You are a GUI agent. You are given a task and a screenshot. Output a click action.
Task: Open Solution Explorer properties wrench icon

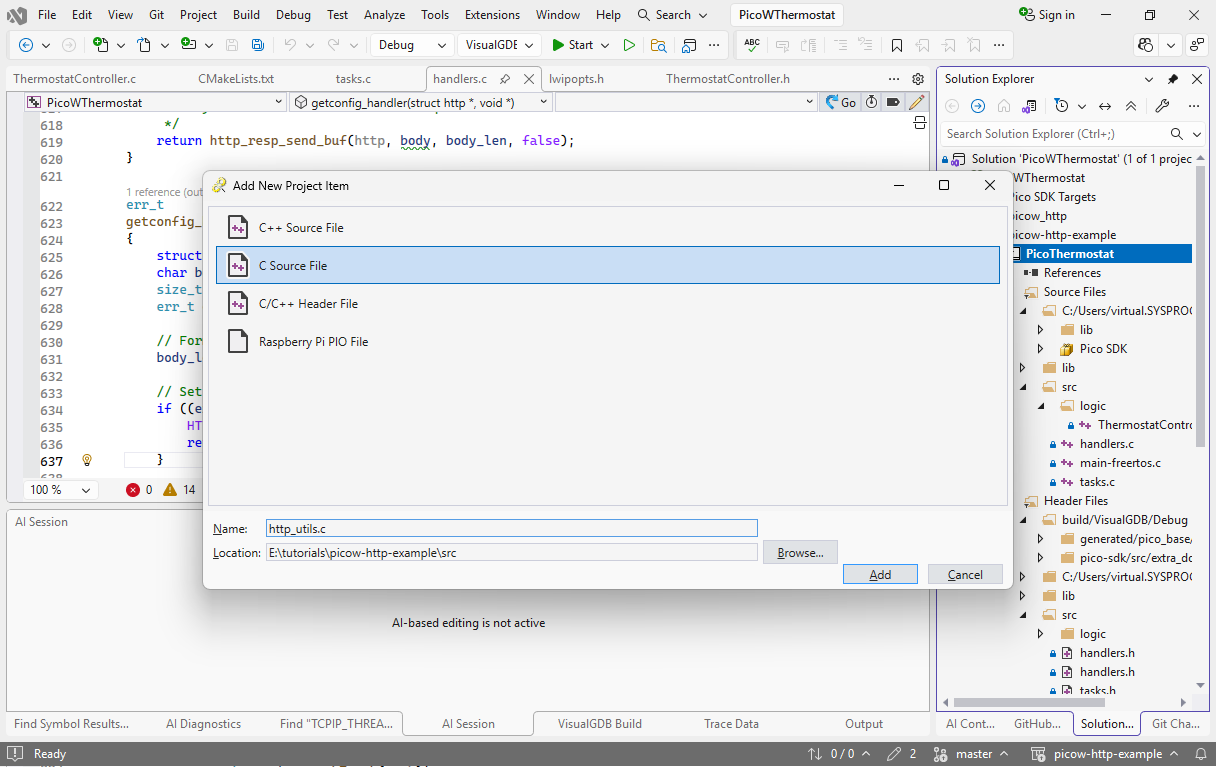click(1161, 106)
